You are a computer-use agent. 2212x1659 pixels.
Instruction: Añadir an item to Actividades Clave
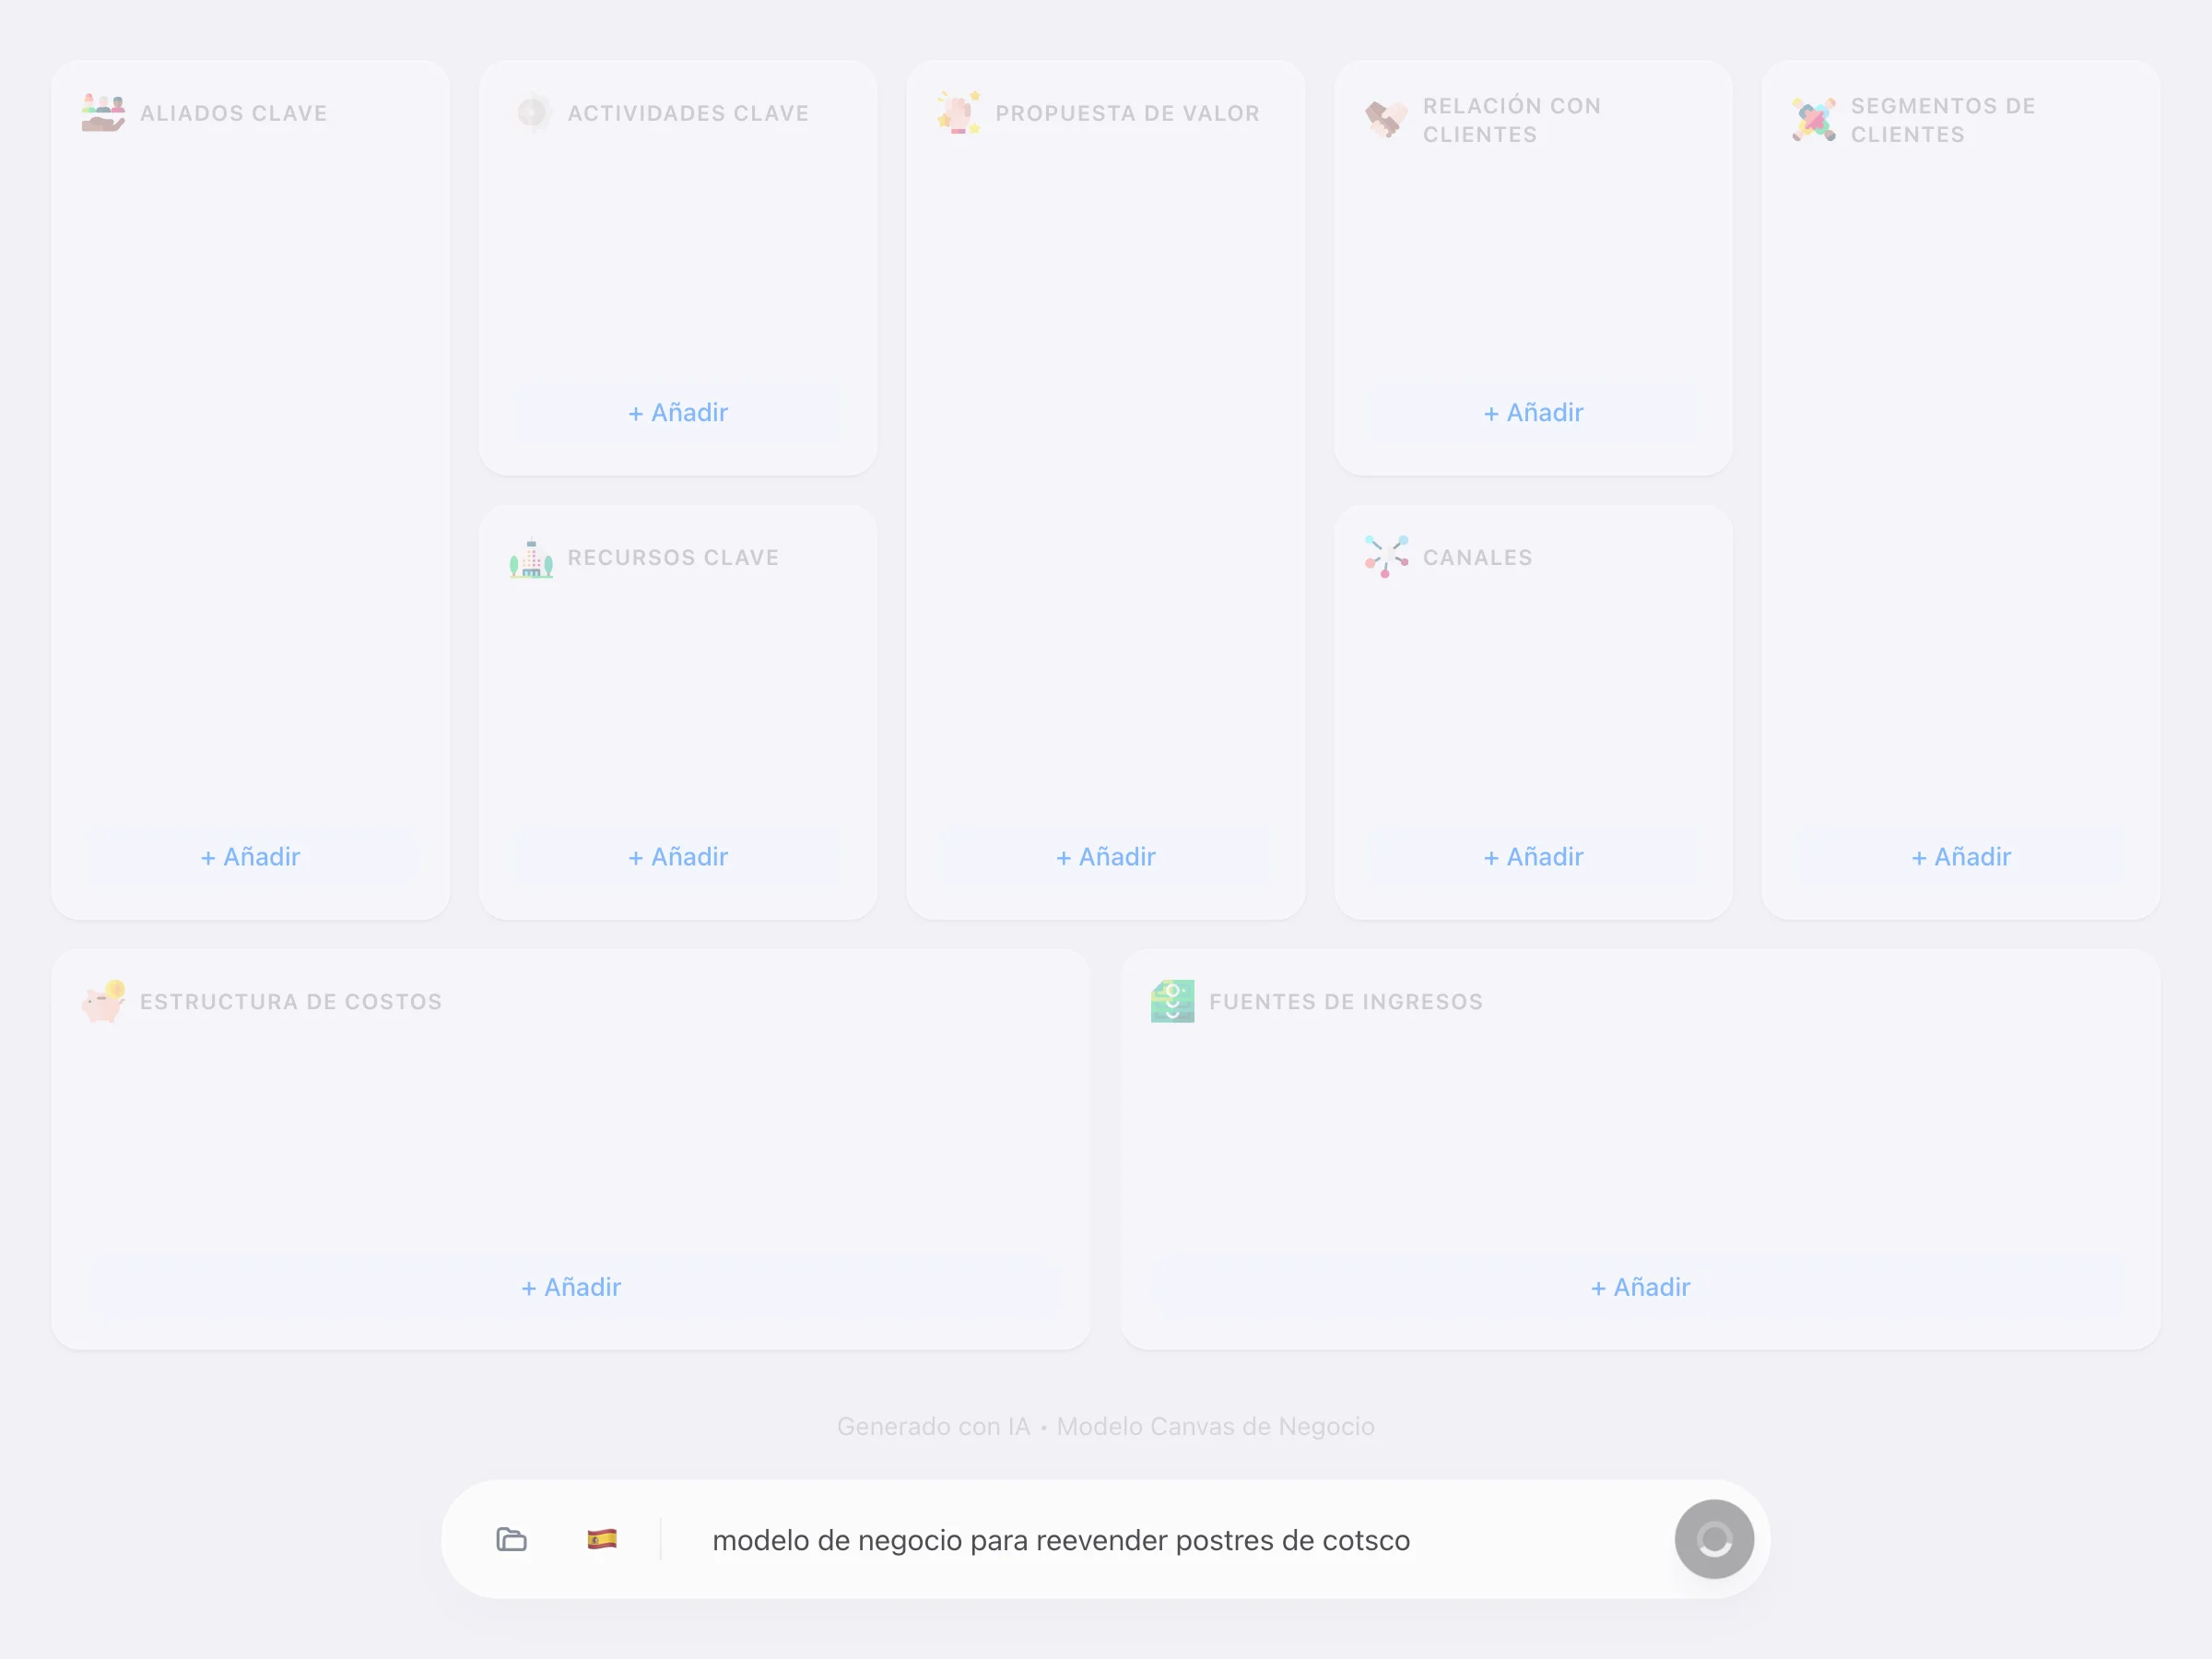coord(677,412)
